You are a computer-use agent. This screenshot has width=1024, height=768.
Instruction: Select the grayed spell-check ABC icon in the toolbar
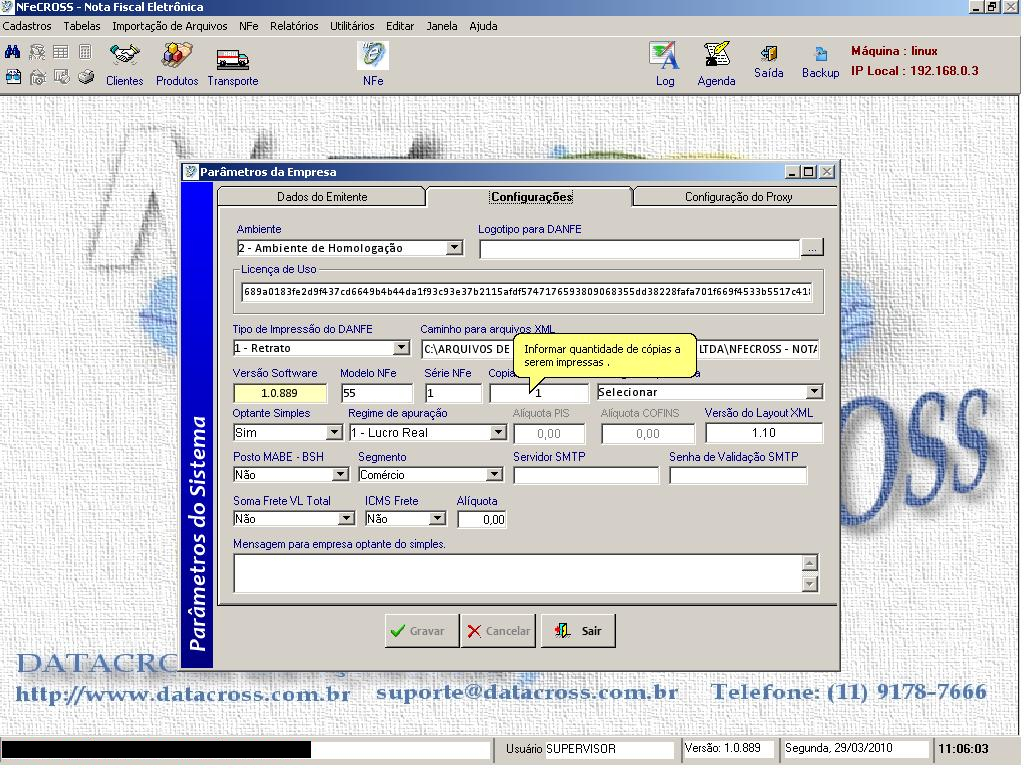[37, 52]
